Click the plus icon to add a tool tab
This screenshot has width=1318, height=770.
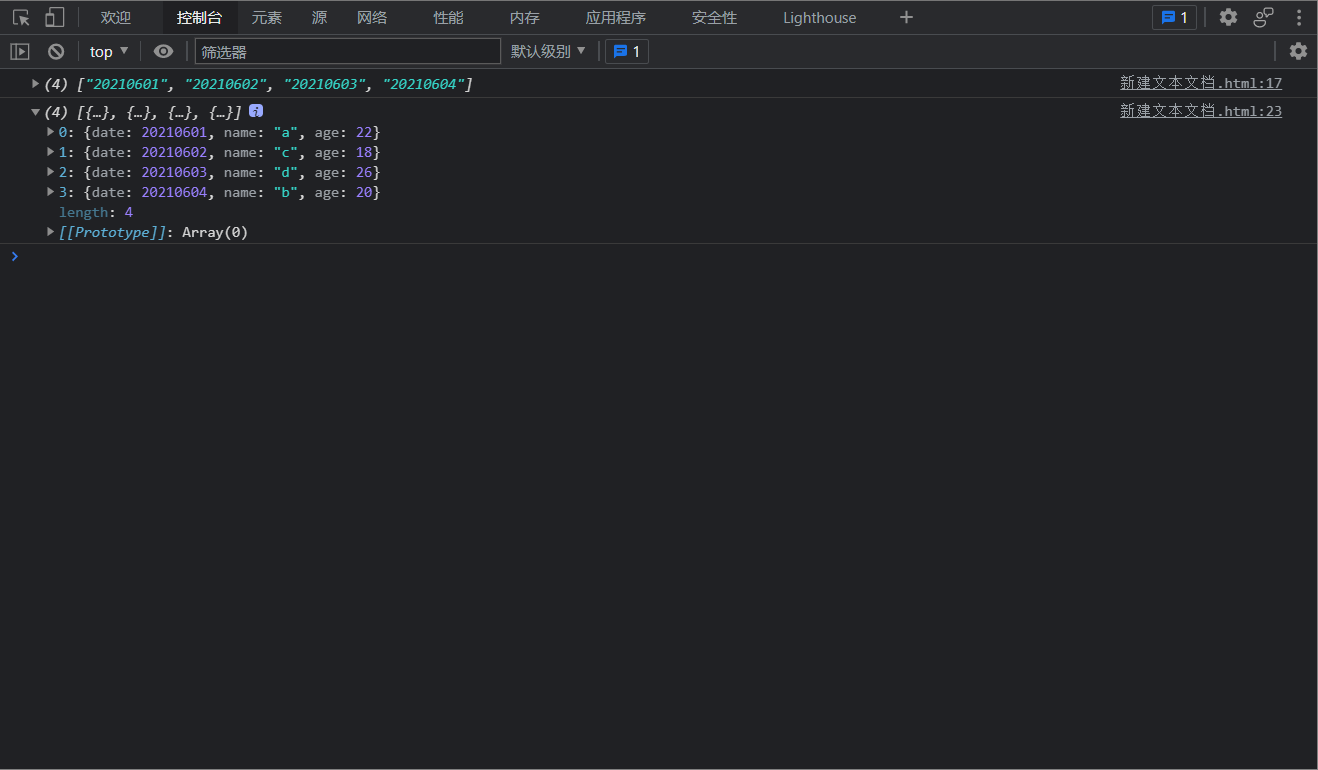[906, 17]
